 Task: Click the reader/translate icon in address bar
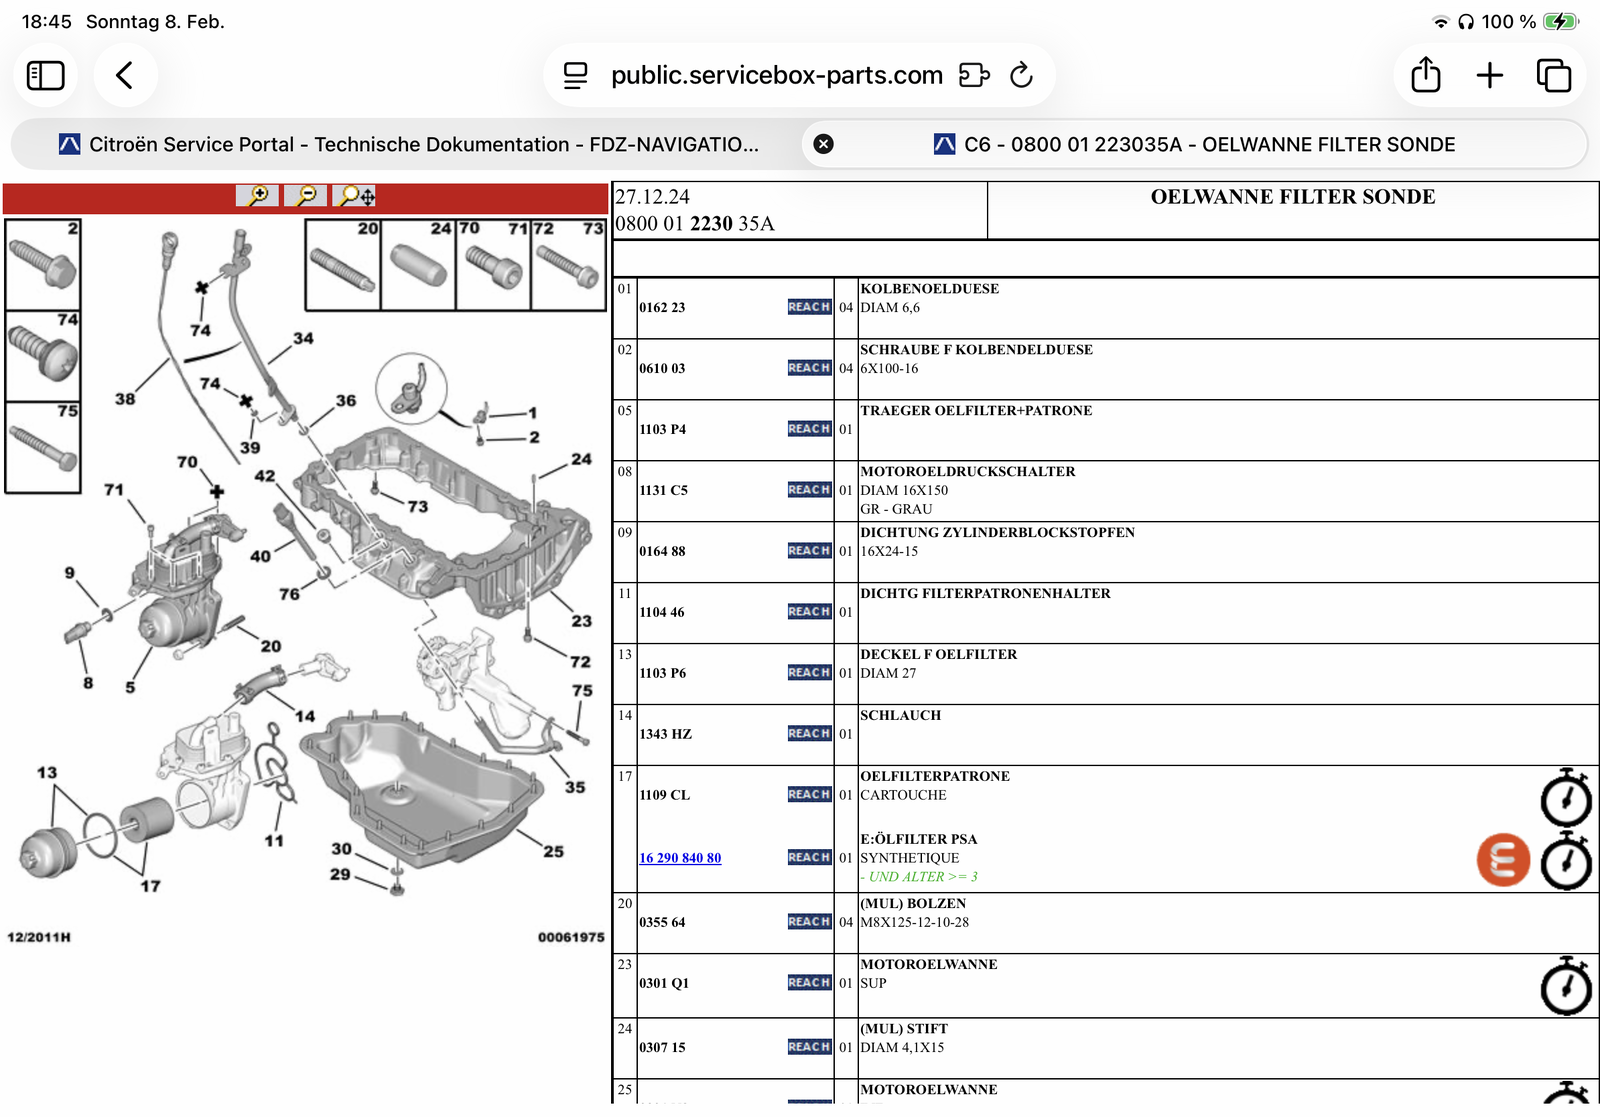tap(974, 75)
